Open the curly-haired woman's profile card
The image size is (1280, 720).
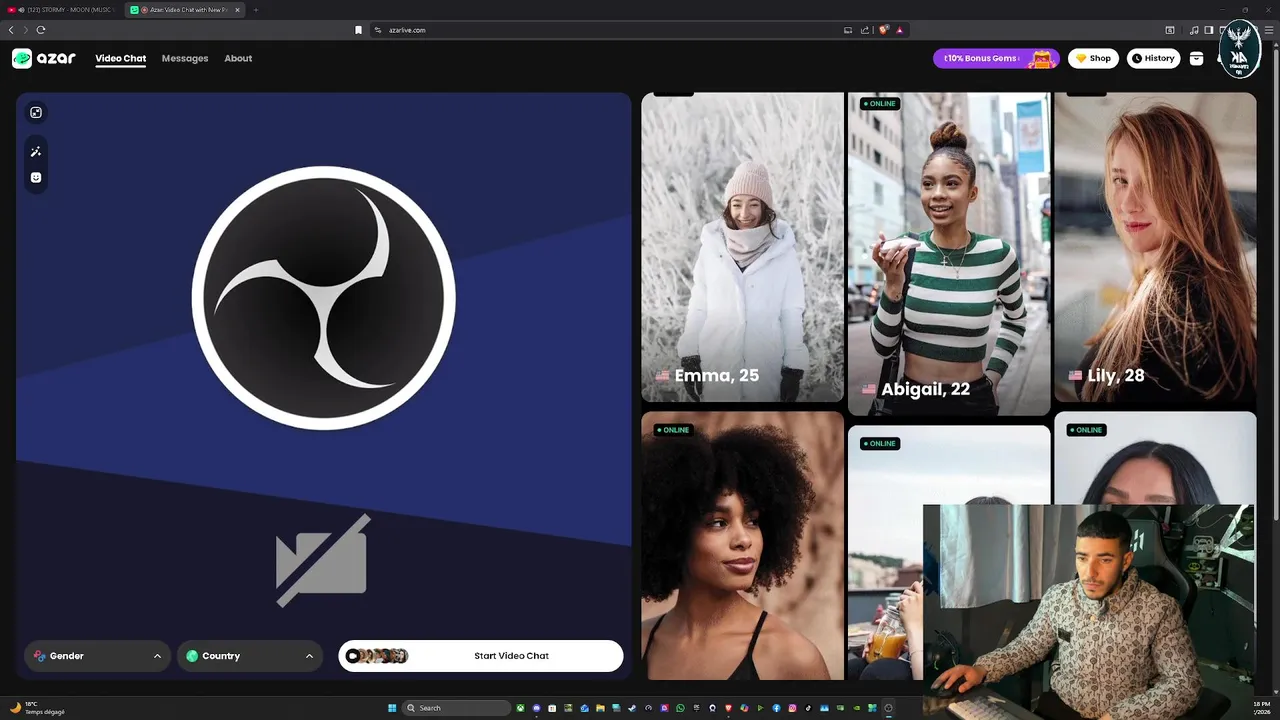[742, 545]
